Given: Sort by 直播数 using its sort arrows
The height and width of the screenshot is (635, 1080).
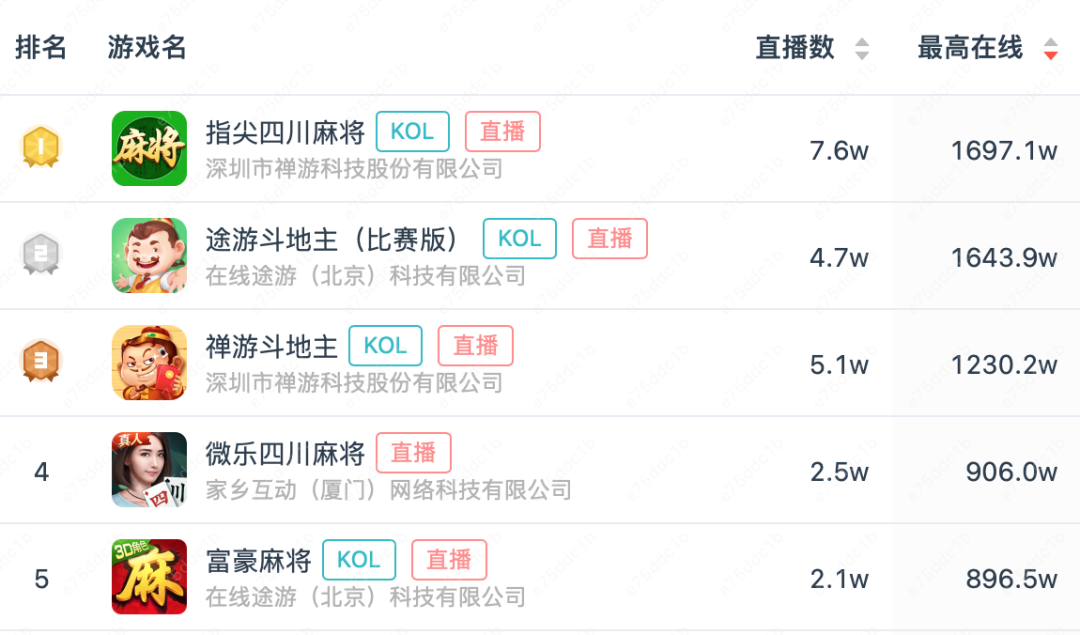Looking at the screenshot, I should [x=862, y=49].
